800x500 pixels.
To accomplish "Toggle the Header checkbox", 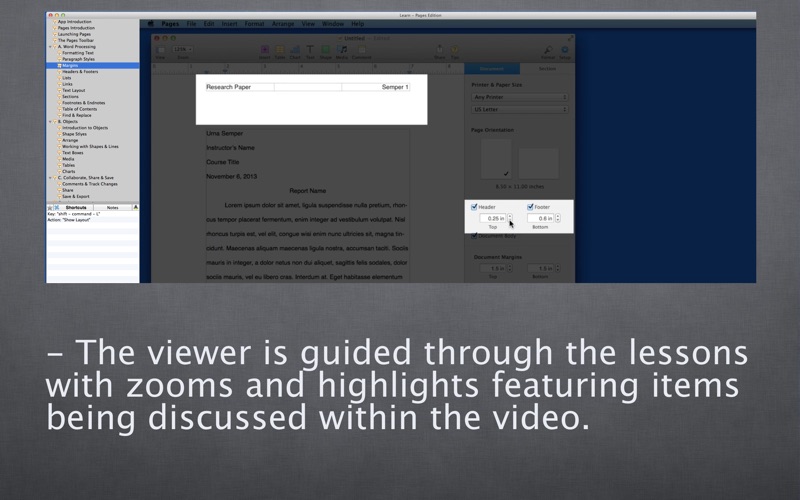I will [474, 207].
